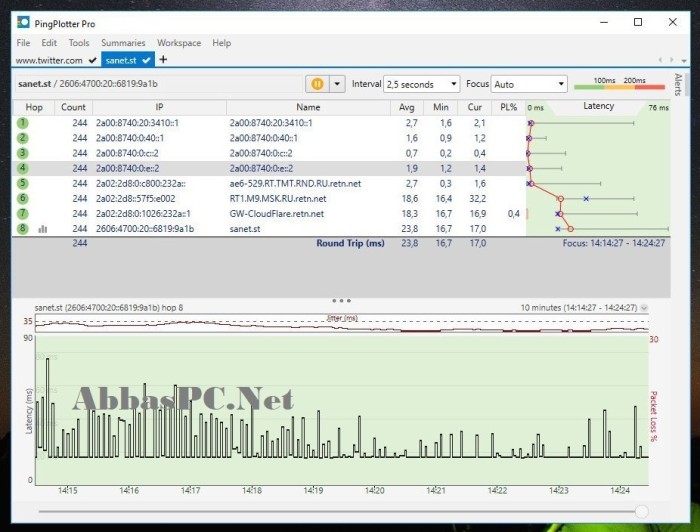Click IP 2a00:8740:20:3410::1 in hop 1
The width and height of the screenshot is (700, 532).
[x=137, y=123]
